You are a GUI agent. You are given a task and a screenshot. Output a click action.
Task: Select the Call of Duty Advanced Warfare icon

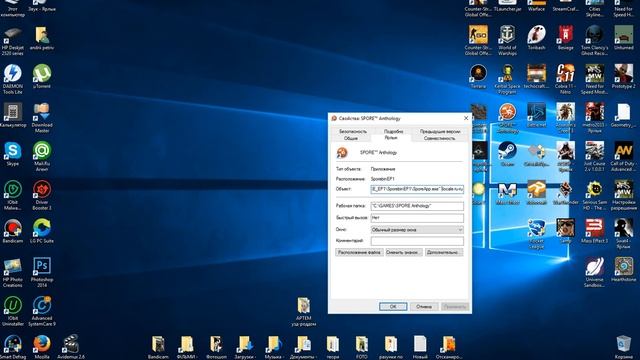click(623, 156)
